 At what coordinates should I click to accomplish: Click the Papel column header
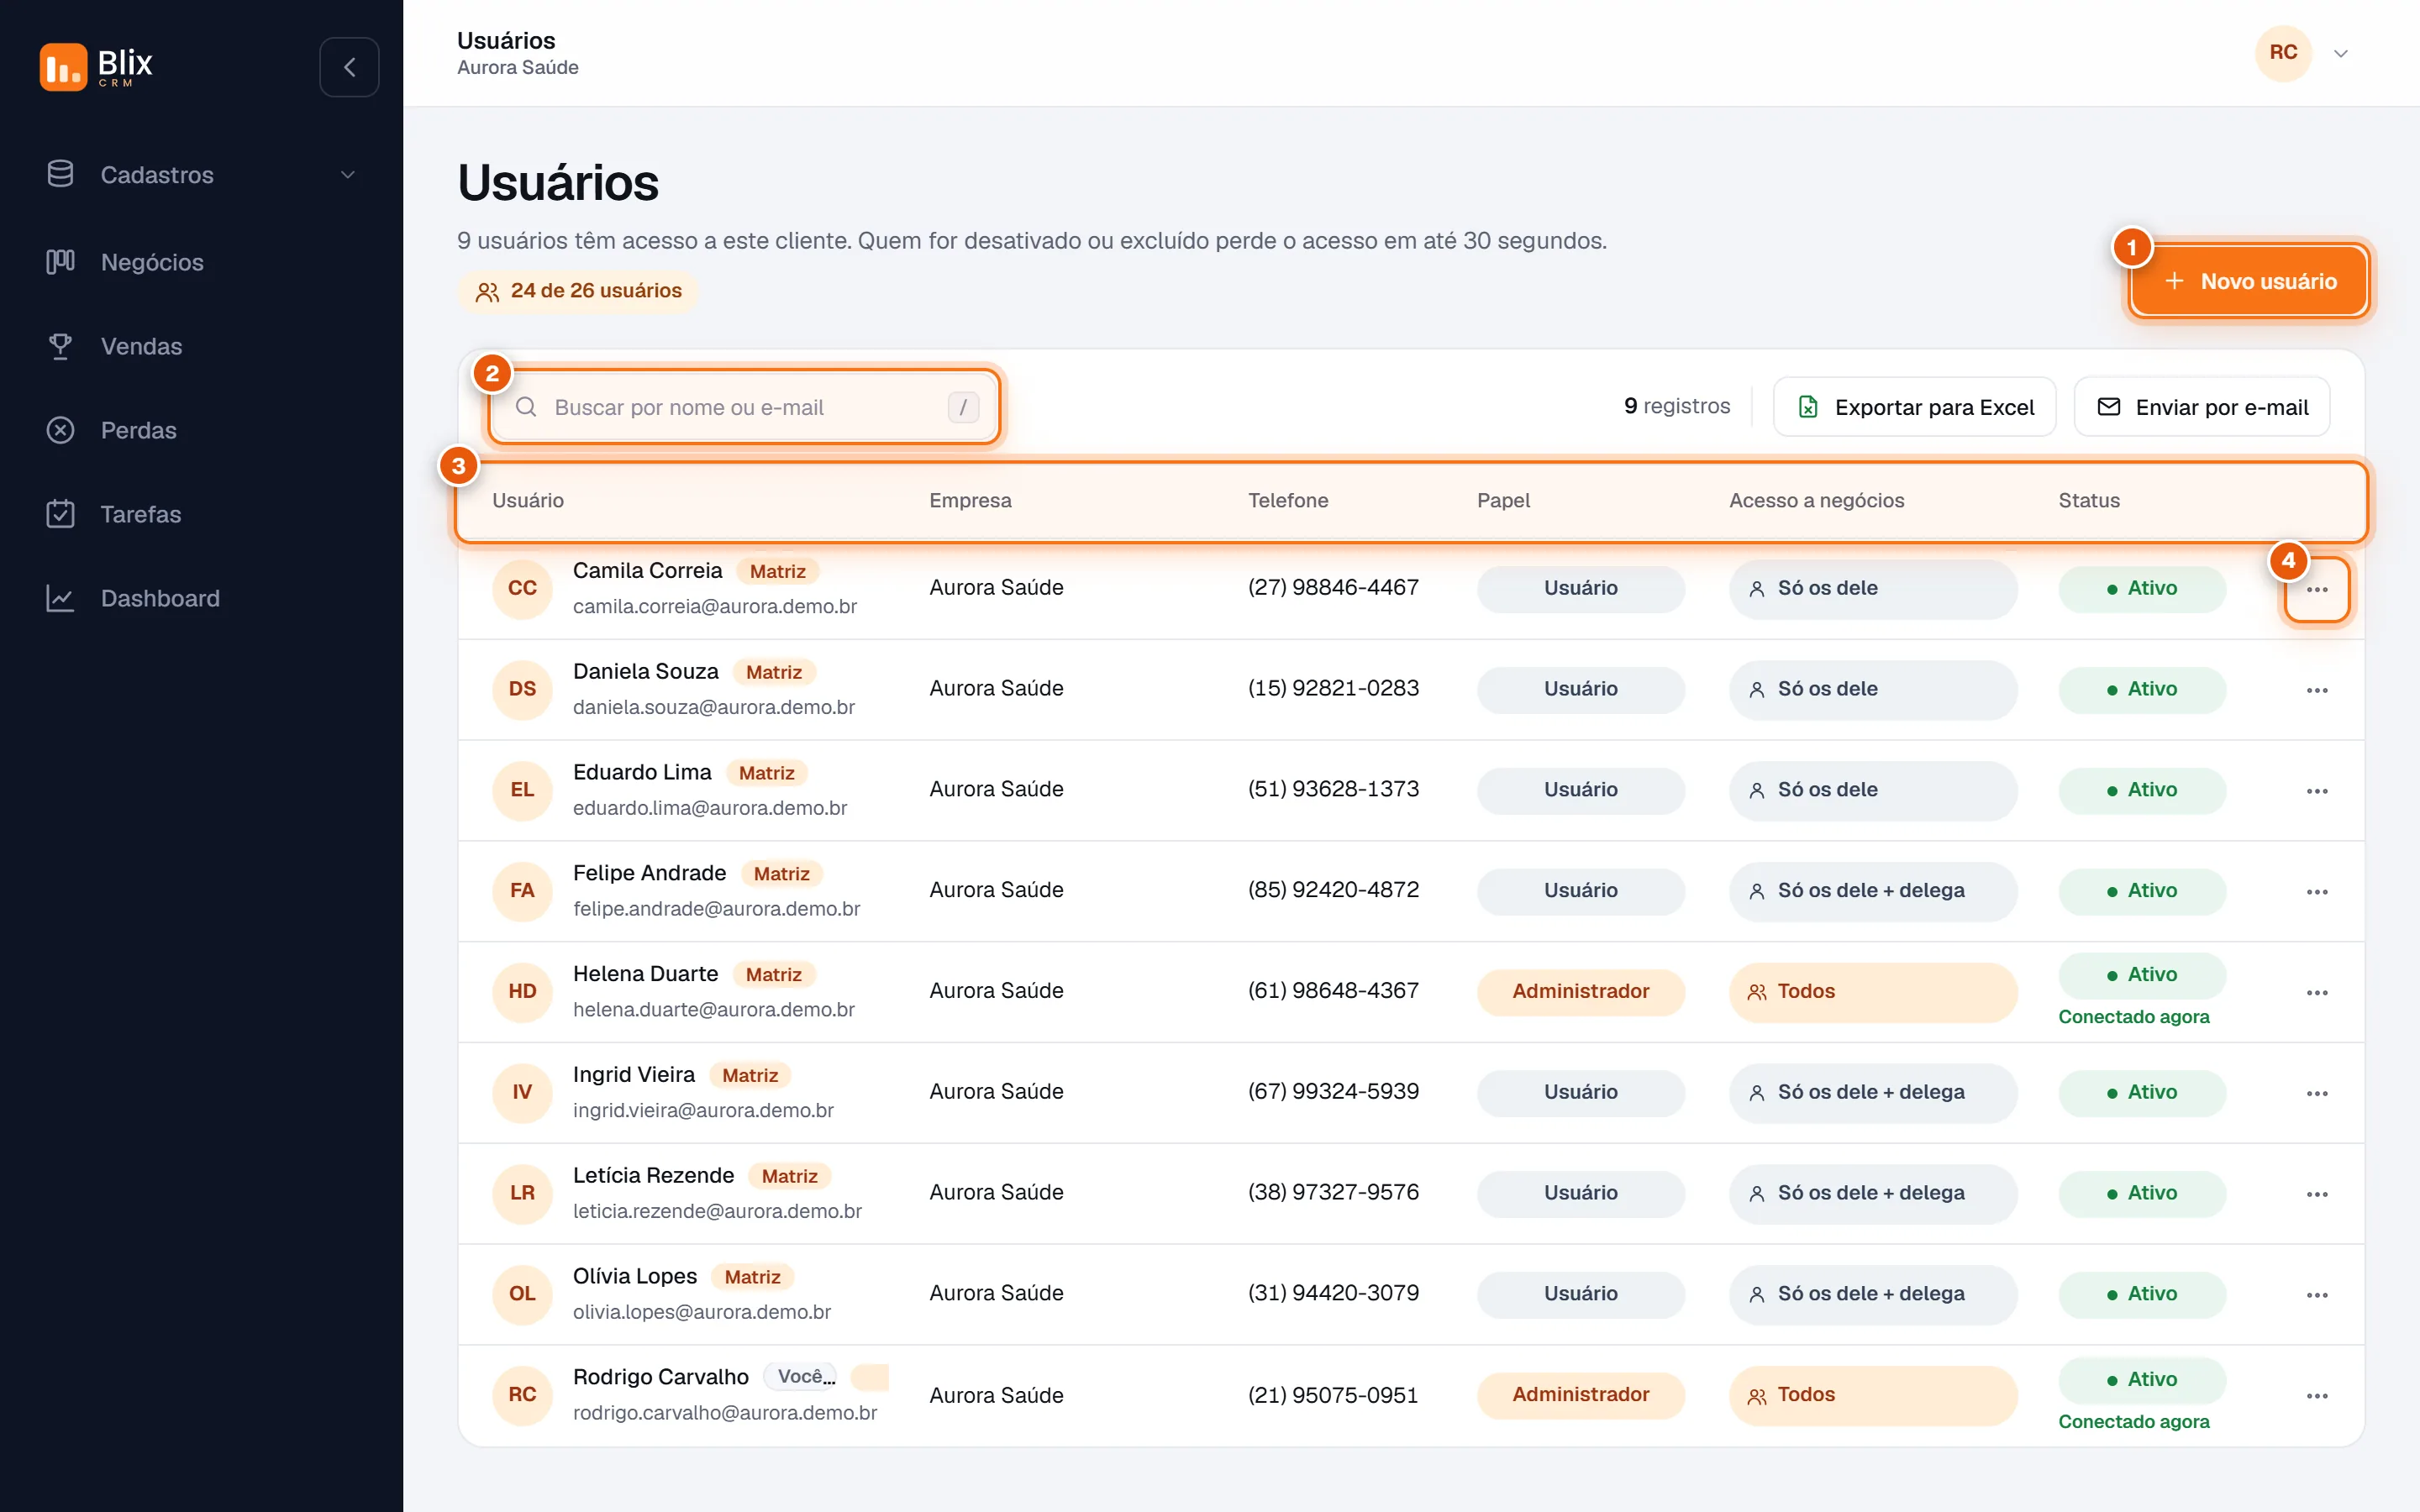point(1503,500)
